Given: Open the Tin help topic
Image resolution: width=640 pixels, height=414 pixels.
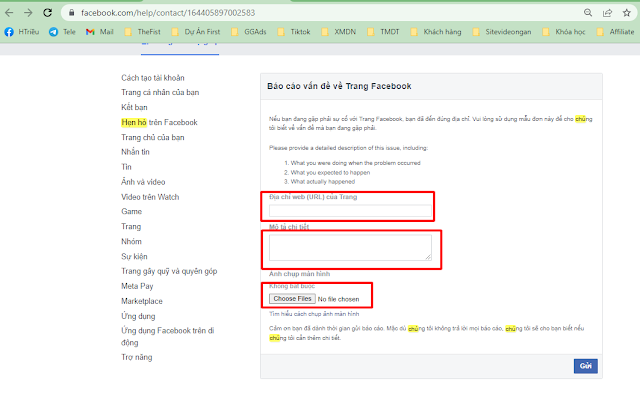Looking at the screenshot, I should pos(126,167).
